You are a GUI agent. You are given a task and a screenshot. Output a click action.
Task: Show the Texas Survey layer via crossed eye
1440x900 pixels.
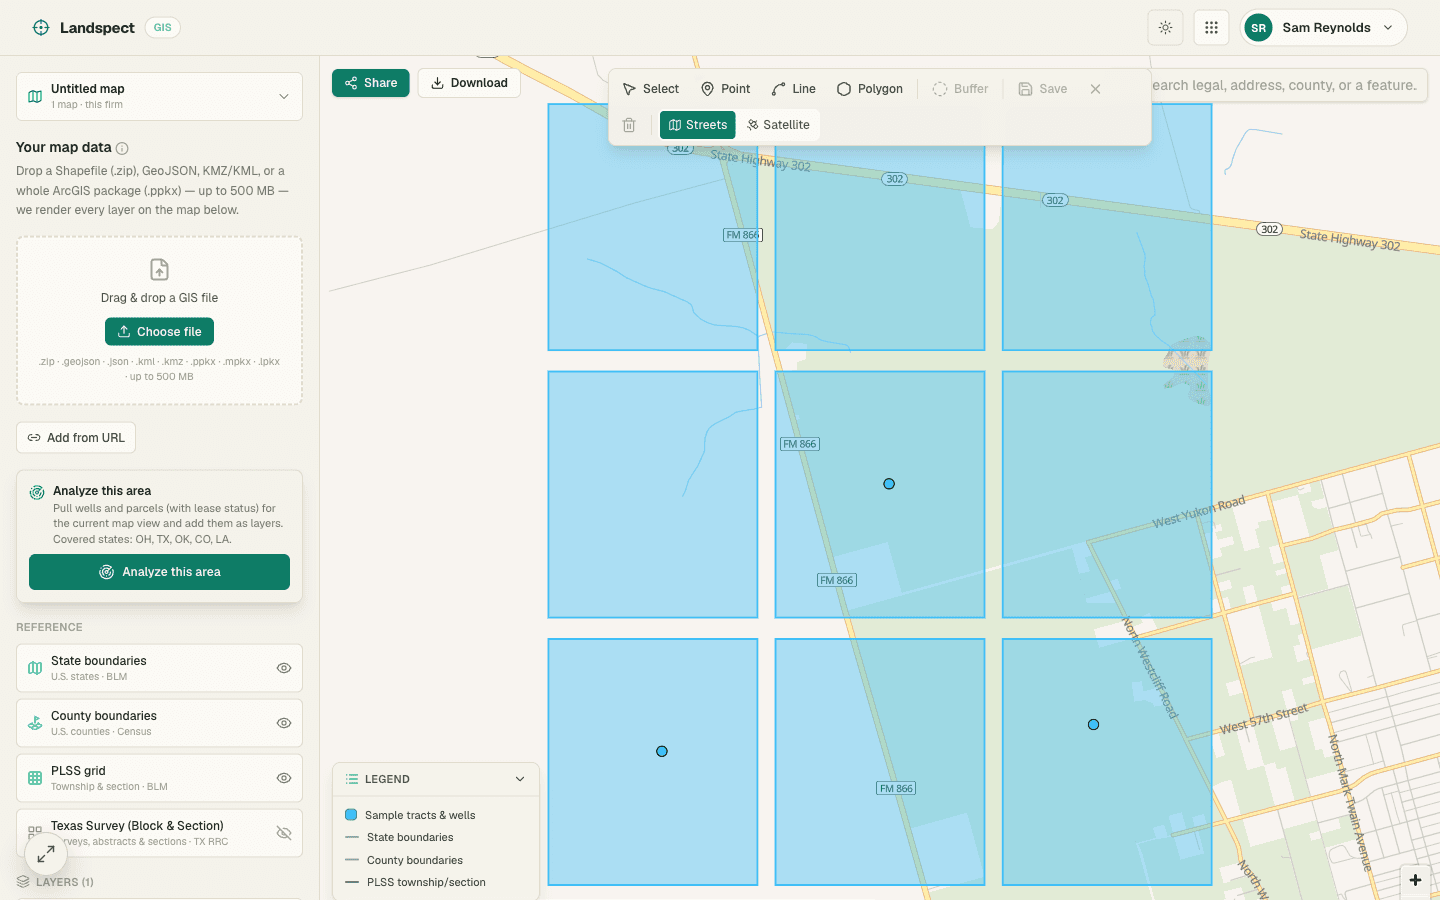pos(284,833)
